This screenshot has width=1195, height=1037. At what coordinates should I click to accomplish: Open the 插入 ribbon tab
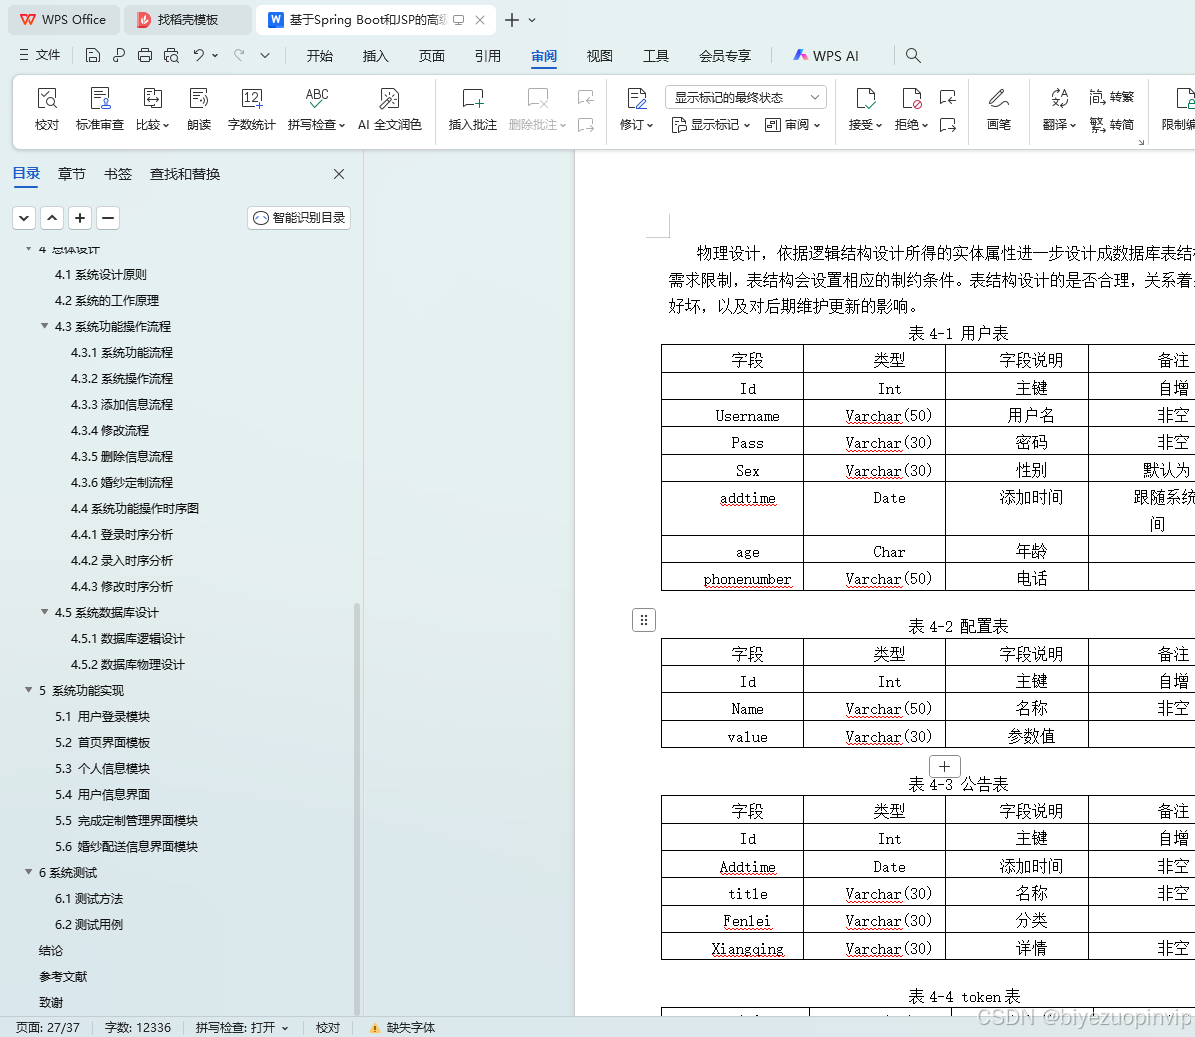click(376, 56)
